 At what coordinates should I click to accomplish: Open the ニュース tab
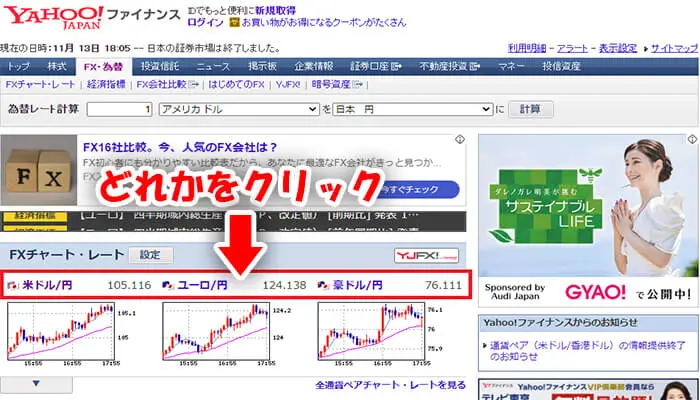(213, 67)
